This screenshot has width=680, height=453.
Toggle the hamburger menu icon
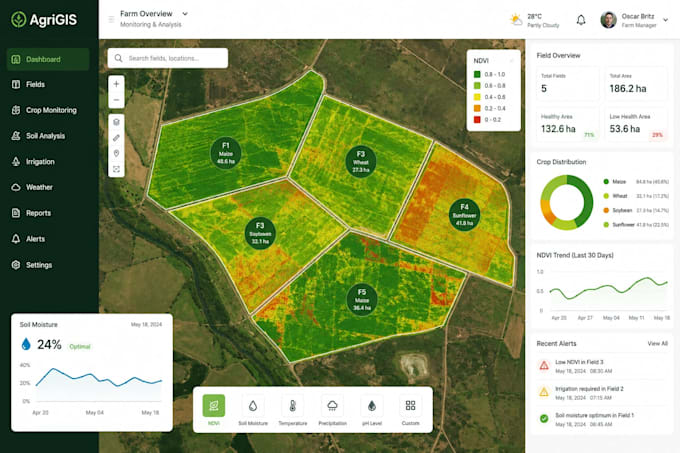point(111,19)
